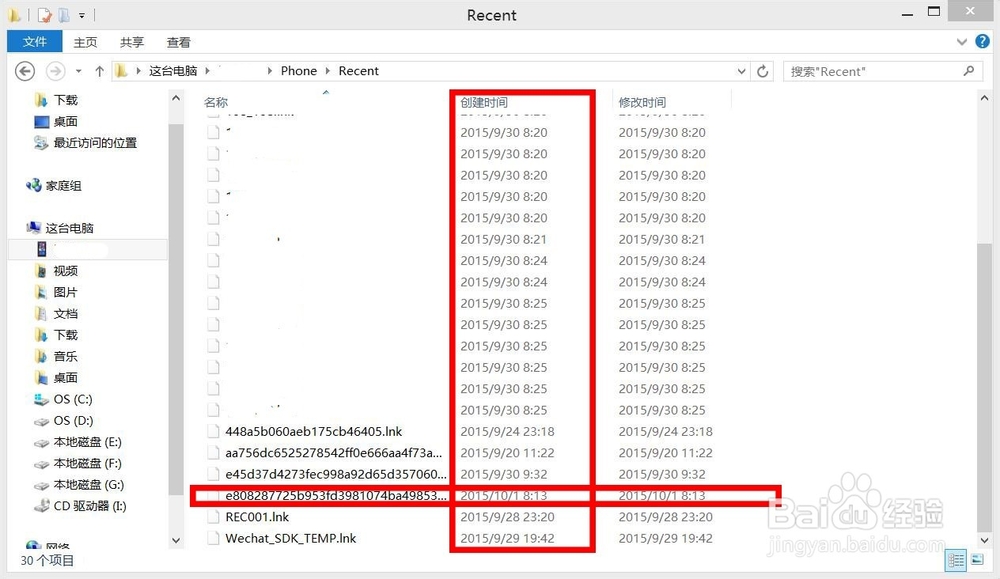The image size is (1000, 579).
Task: Open the 文件 ribbon tab
Action: [x=34, y=42]
